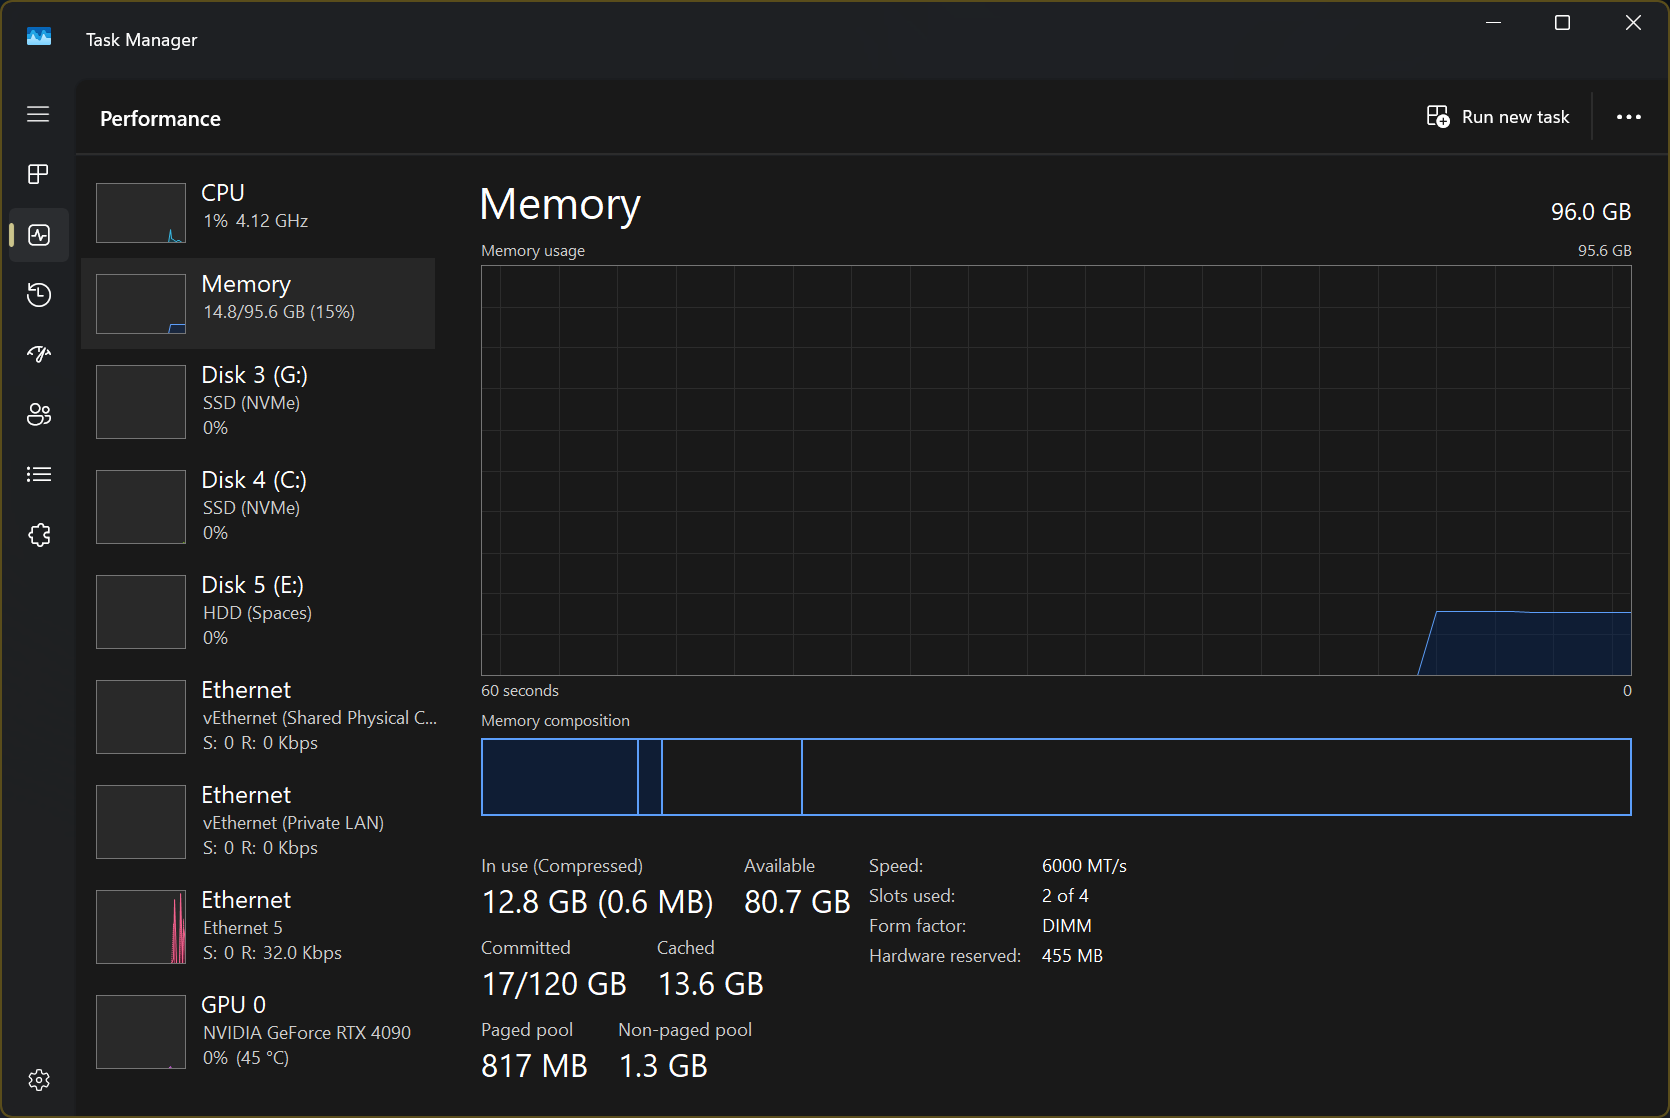
Task: Click the Available 80.7 GB value
Action: [797, 902]
